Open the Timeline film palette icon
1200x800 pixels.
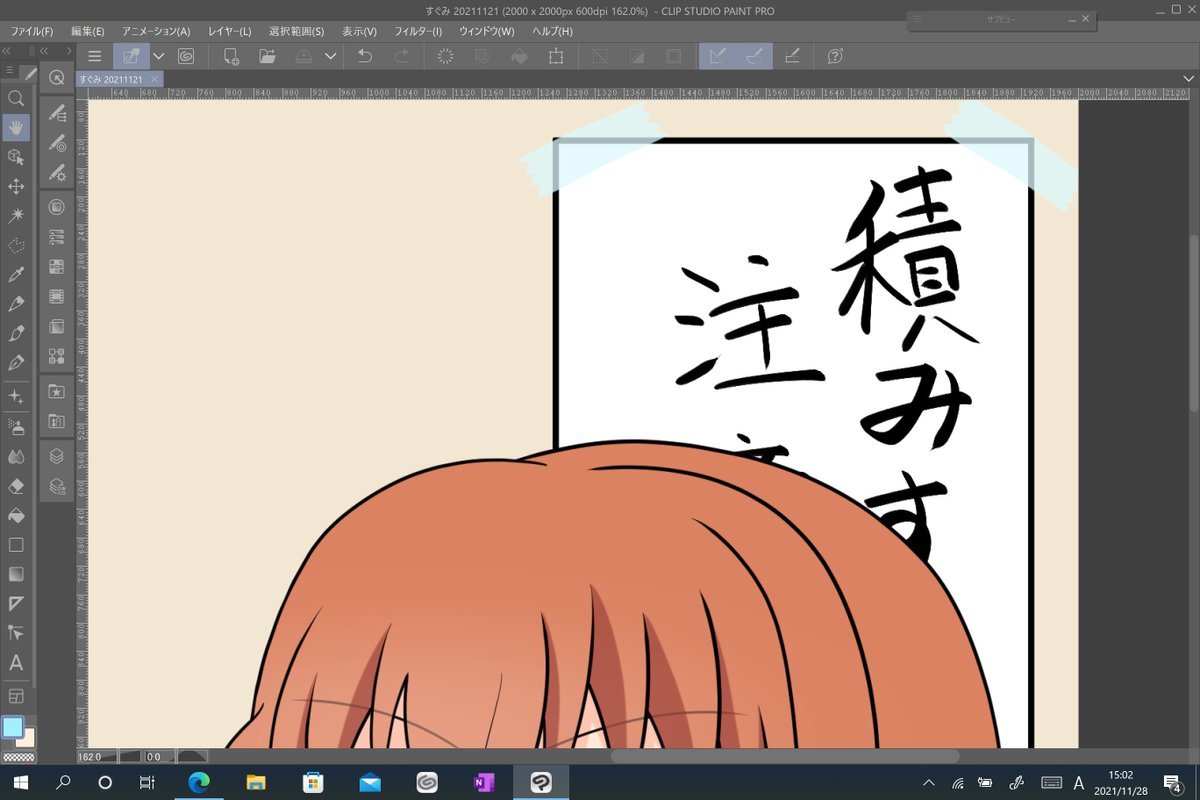(57, 296)
